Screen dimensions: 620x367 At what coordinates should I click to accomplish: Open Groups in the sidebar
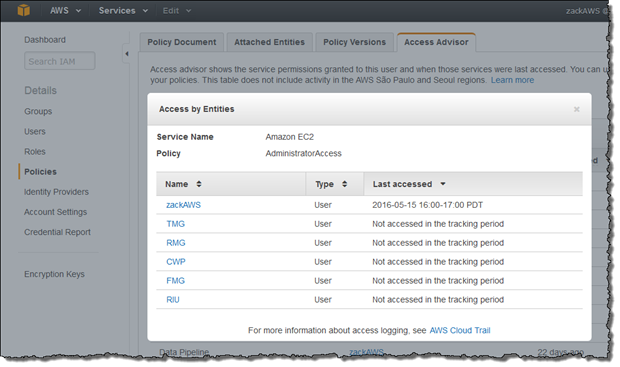click(38, 112)
